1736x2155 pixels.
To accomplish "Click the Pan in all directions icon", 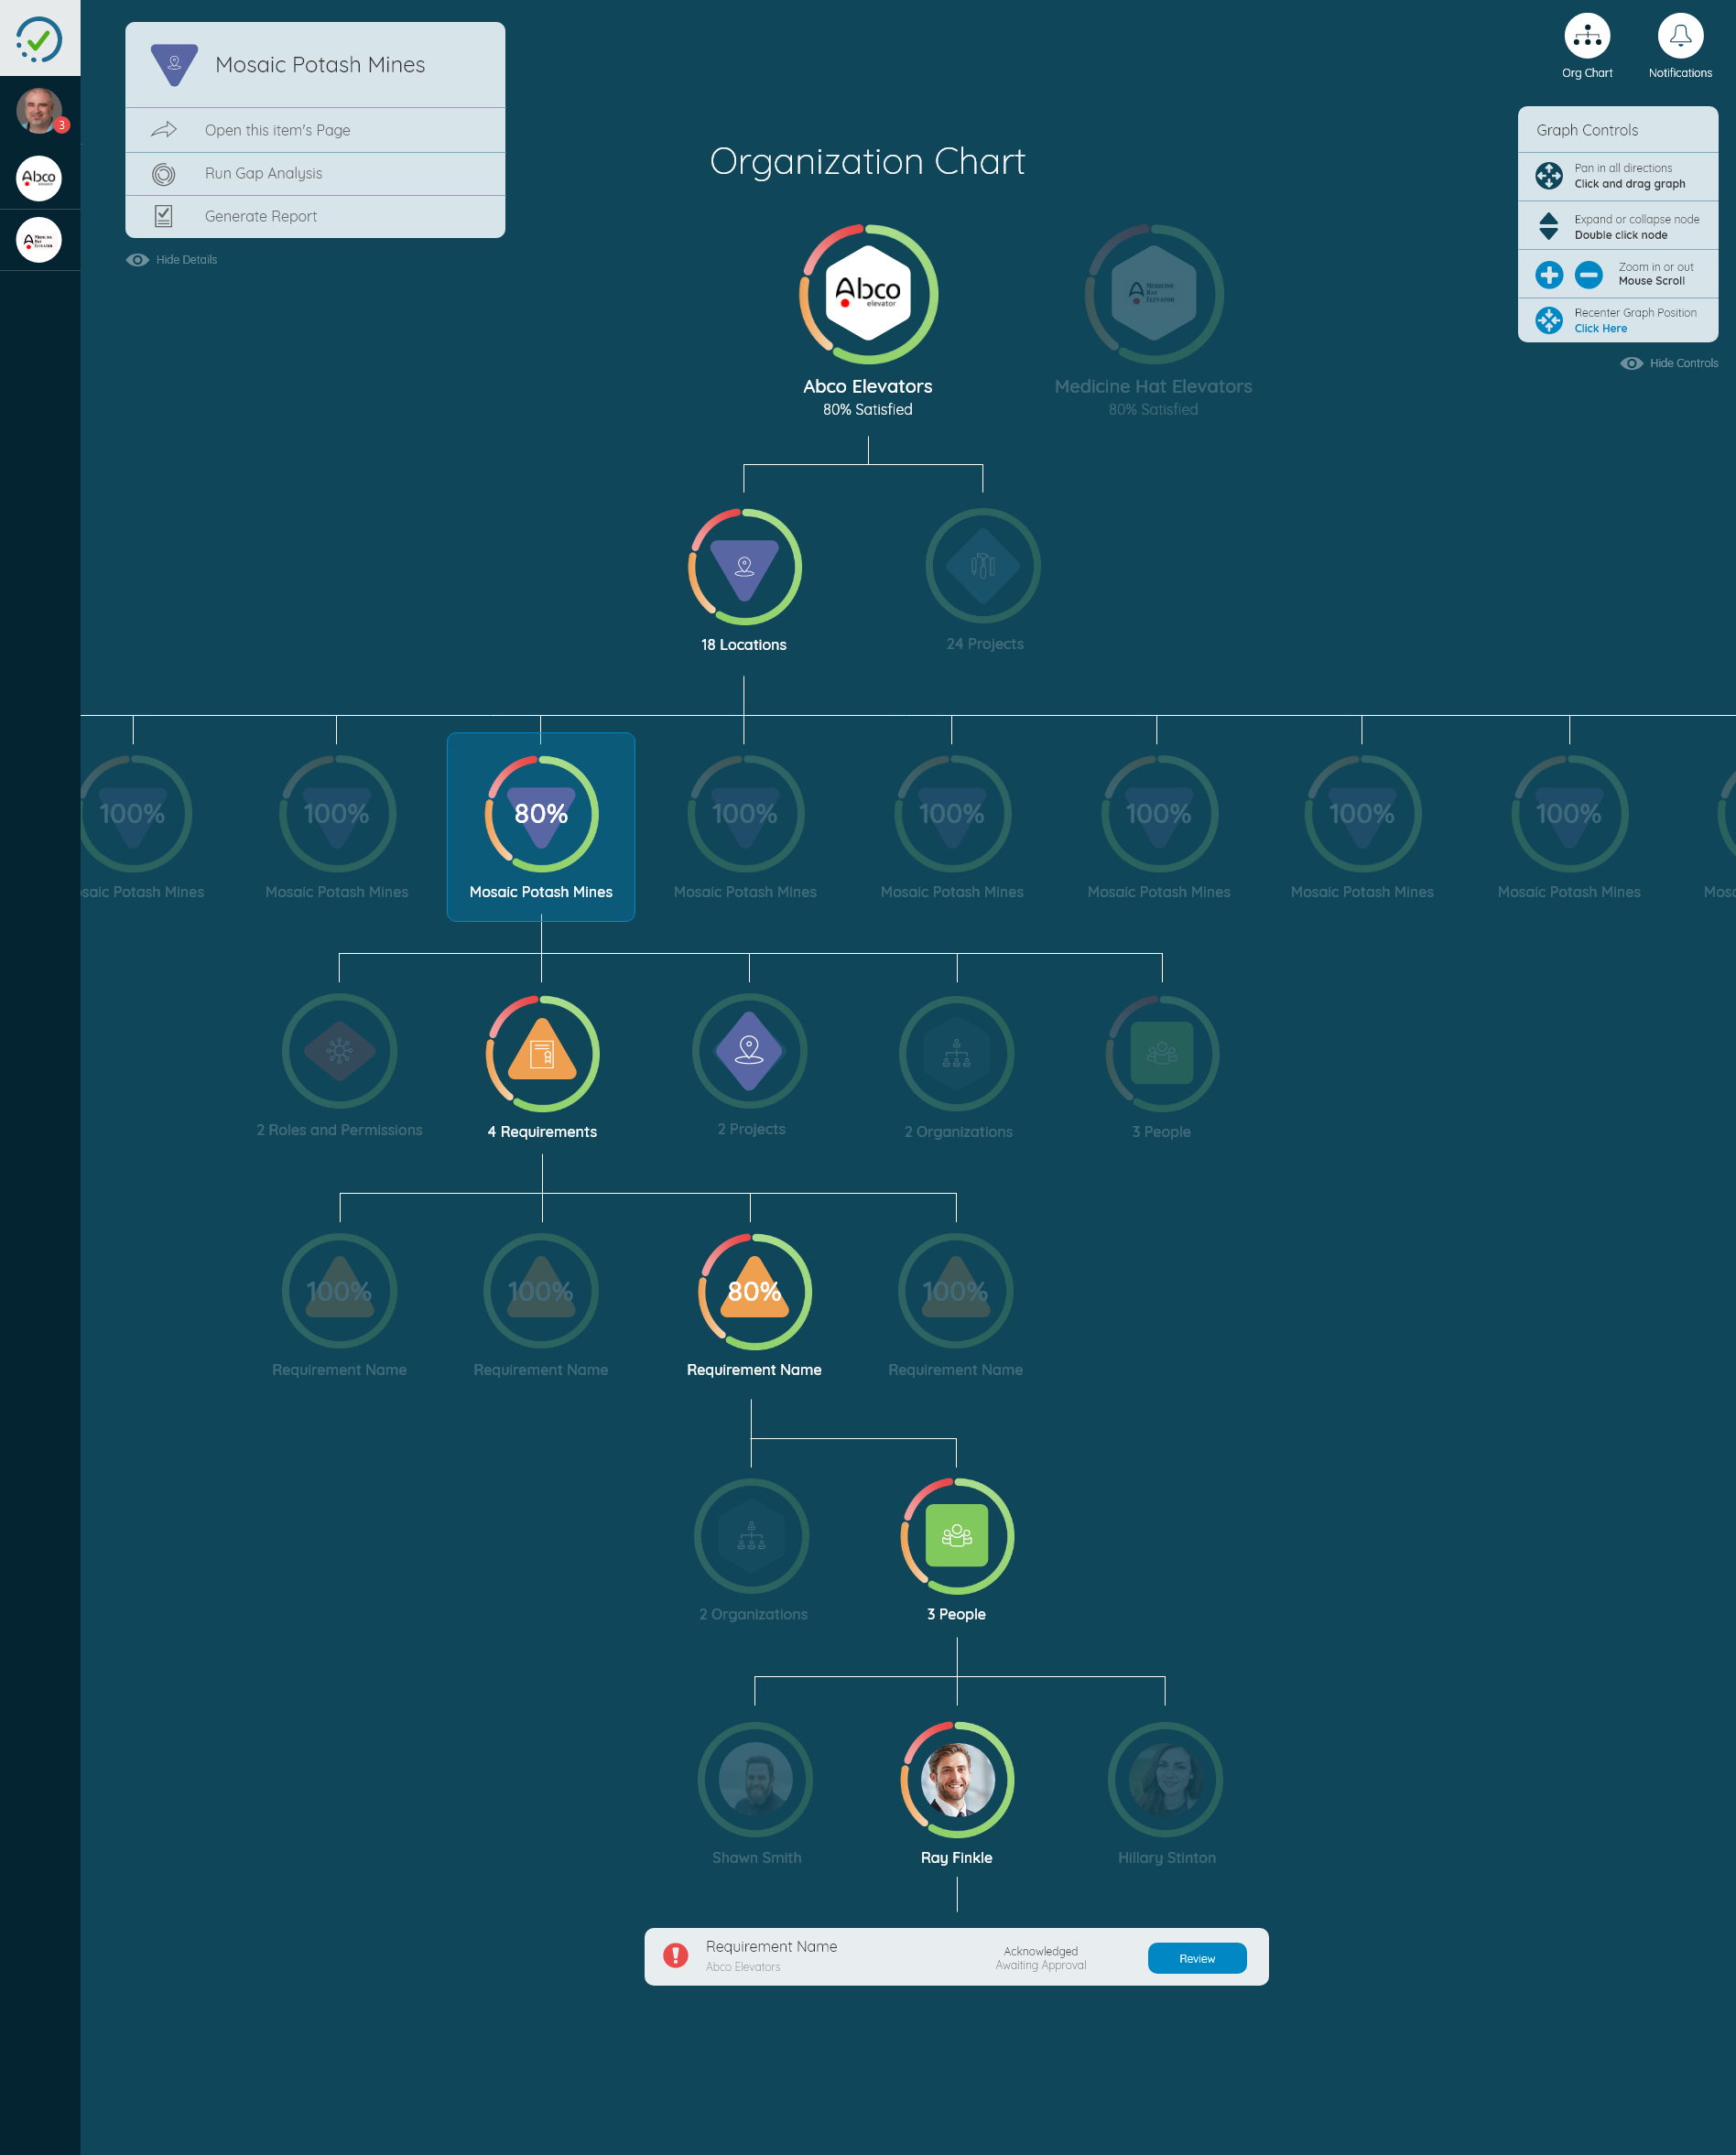I will 1549,176.
